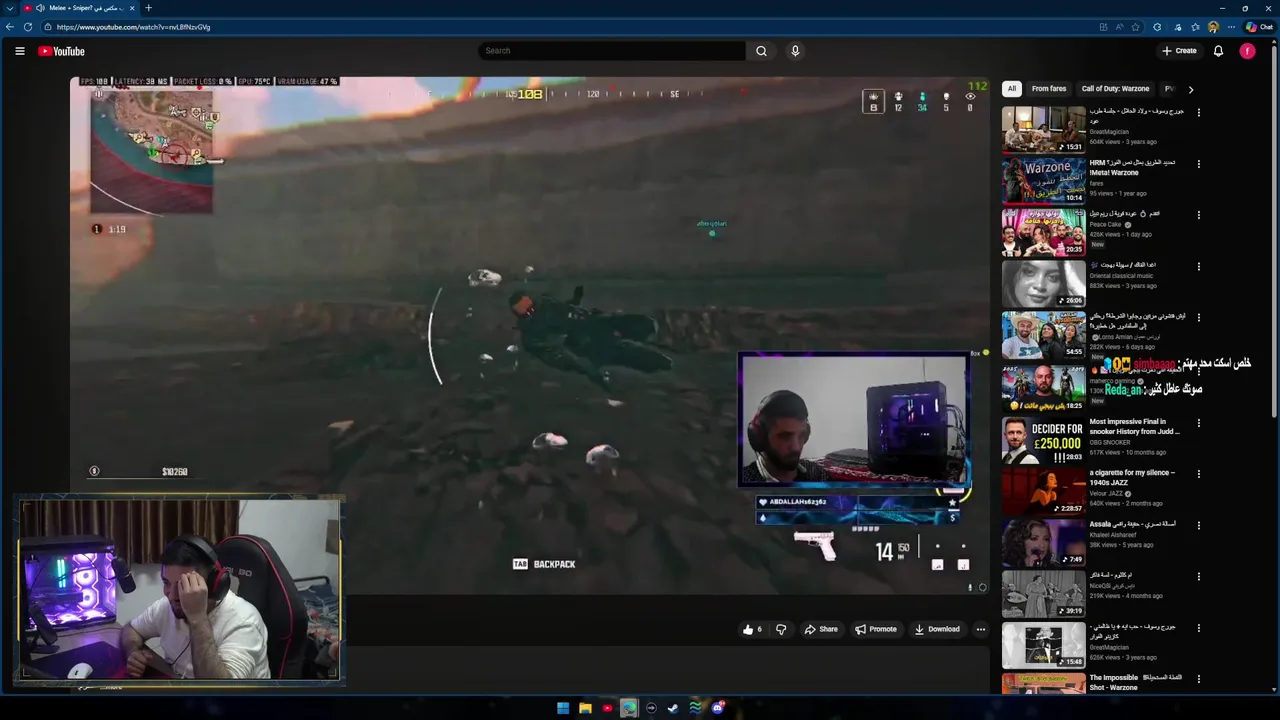Open Discord from the taskbar
The height and width of the screenshot is (720, 1280).
717,708
